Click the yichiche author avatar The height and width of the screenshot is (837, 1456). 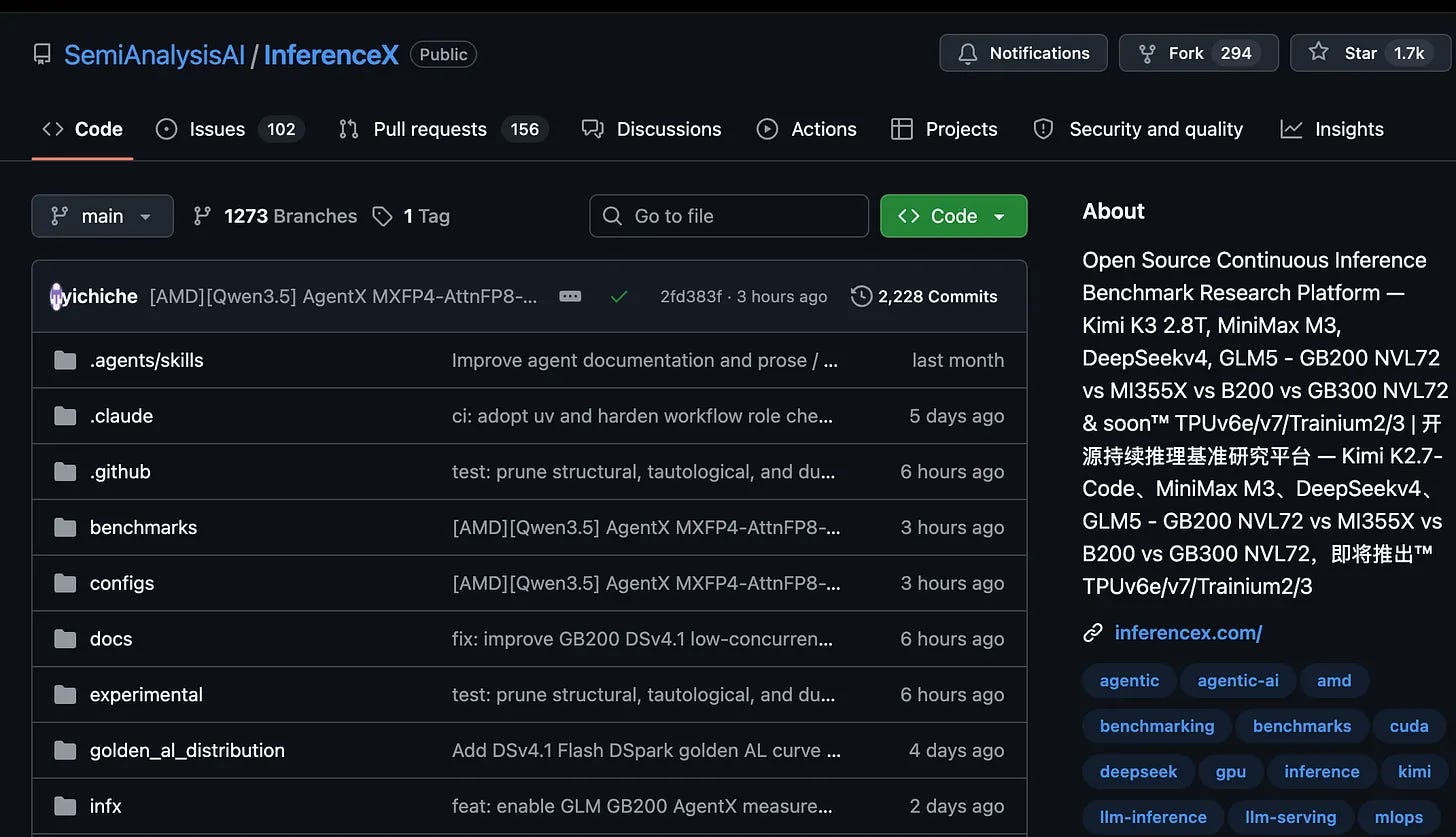click(x=56, y=296)
